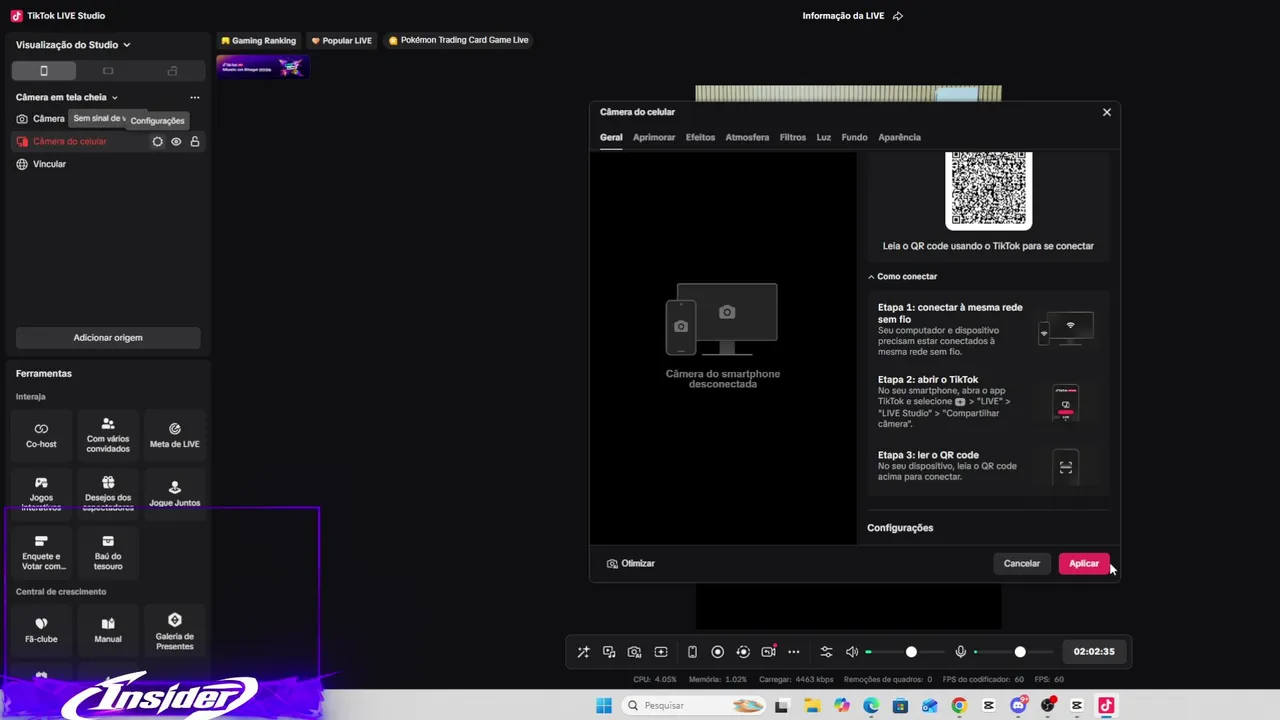
Task: Click the promotional banner thumbnail
Action: click(x=262, y=67)
